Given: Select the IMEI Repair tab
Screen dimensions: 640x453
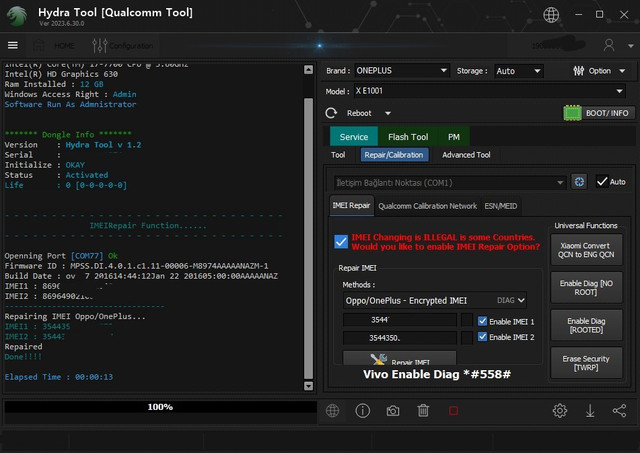Looking at the screenshot, I should pos(351,205).
